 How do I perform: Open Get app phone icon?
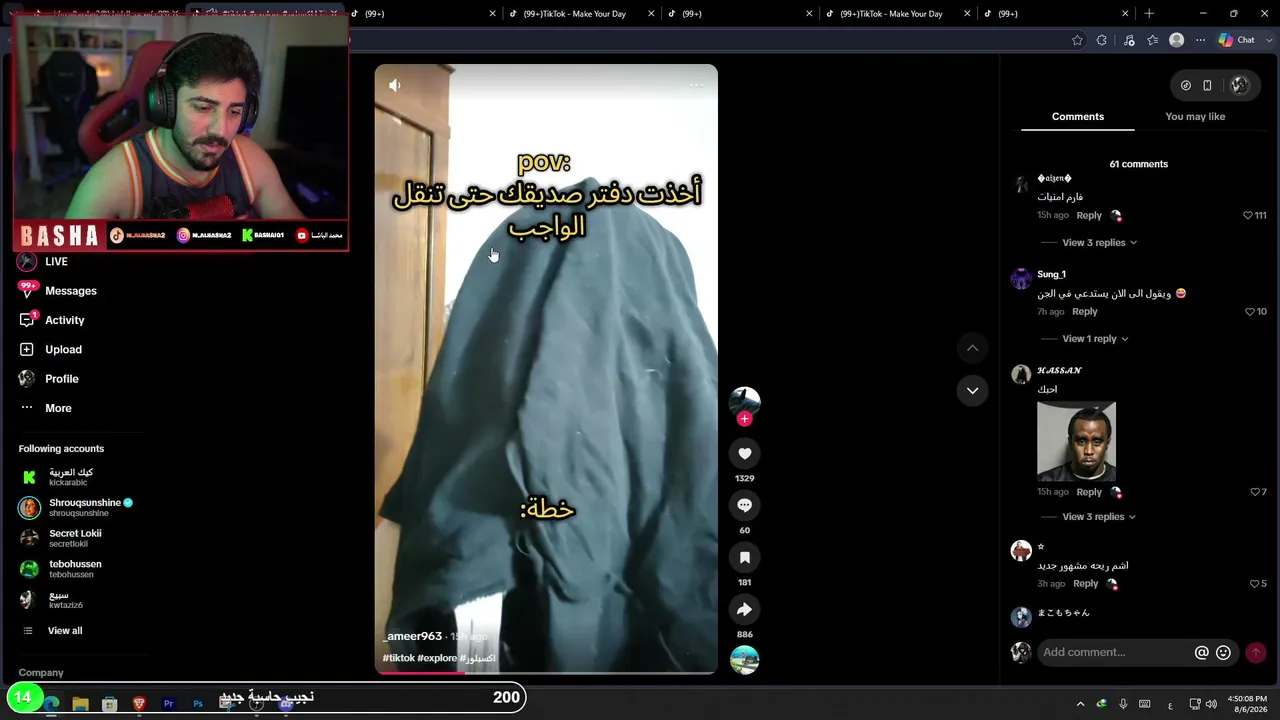[x=1207, y=85]
